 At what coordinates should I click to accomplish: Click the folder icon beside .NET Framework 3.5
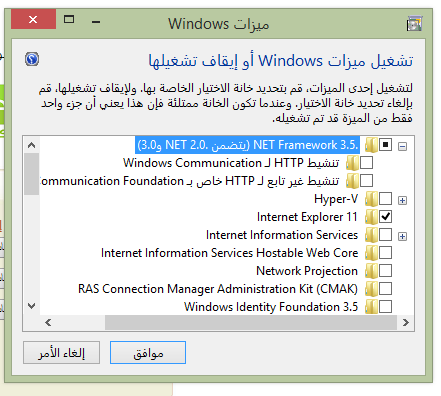coord(371,145)
